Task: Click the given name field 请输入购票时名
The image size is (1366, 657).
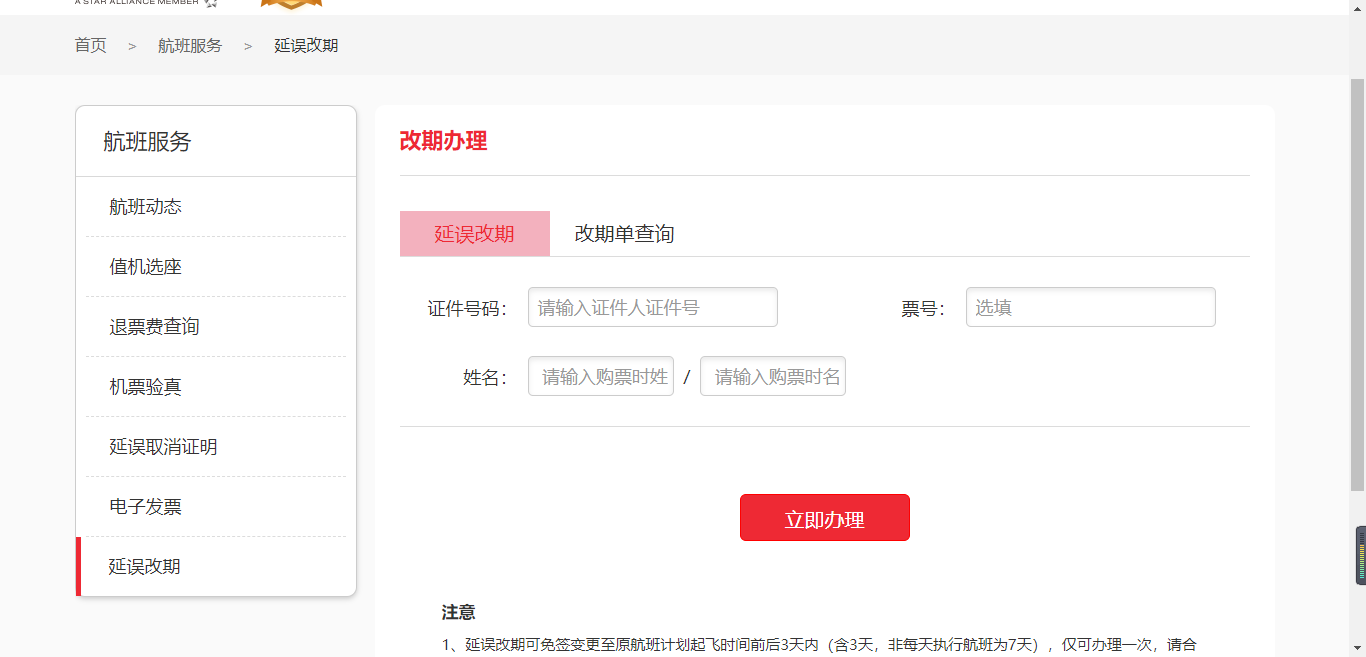Action: pyautogui.click(x=772, y=376)
